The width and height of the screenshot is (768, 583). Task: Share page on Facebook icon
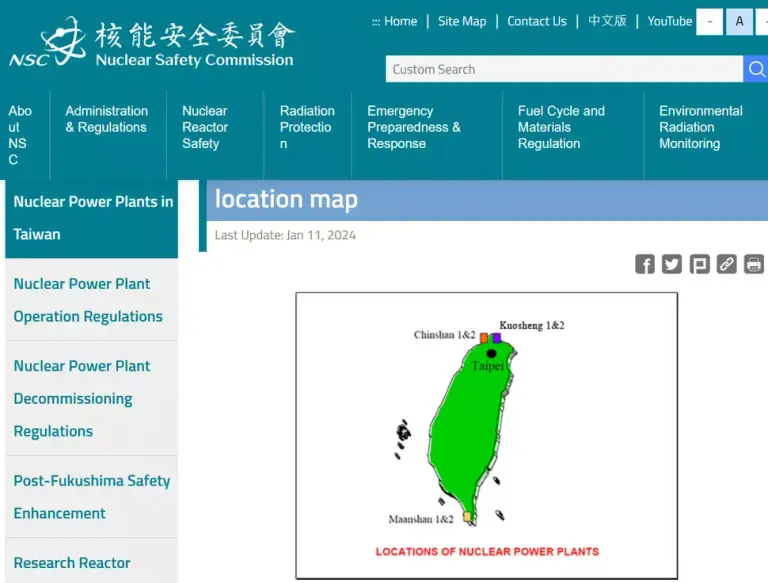coord(645,264)
